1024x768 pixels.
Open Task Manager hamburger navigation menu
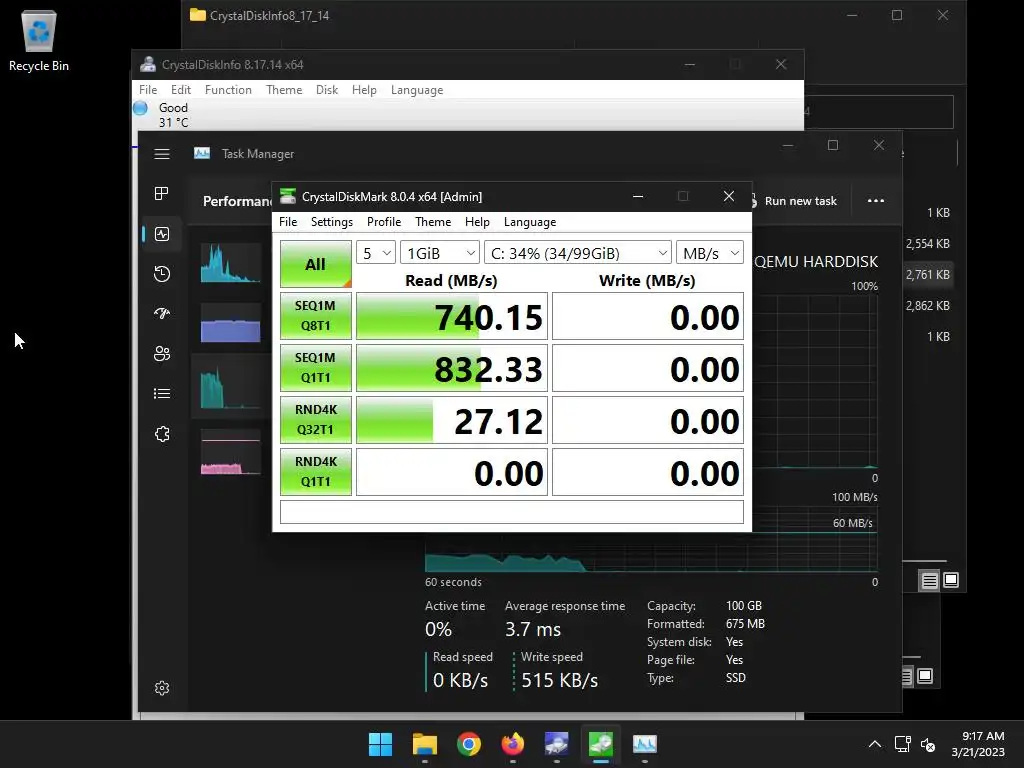[162, 154]
